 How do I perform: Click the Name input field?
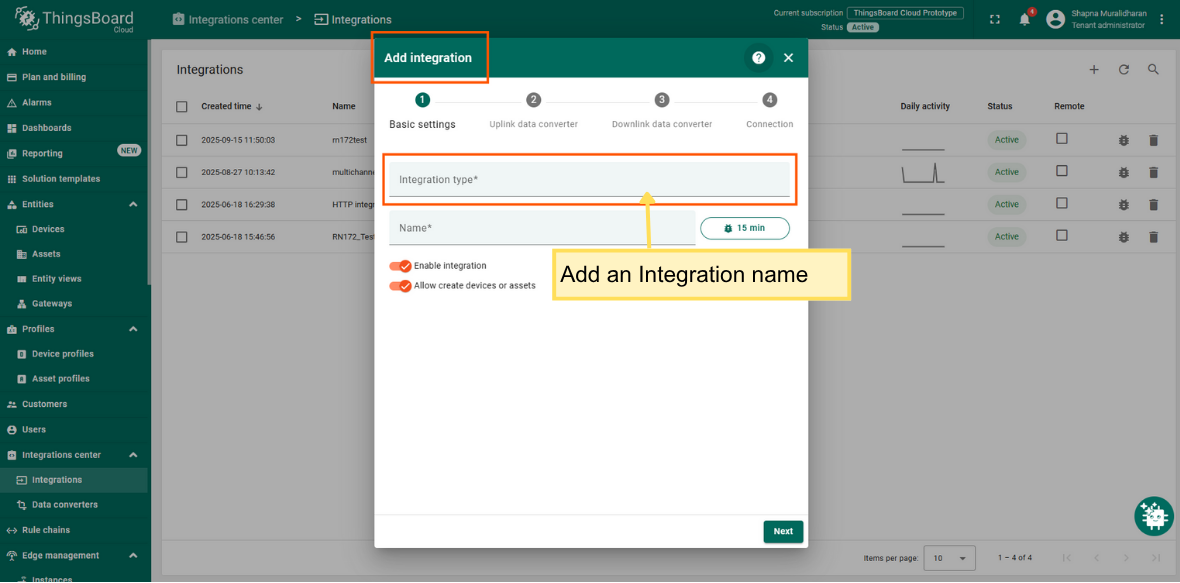click(541, 228)
